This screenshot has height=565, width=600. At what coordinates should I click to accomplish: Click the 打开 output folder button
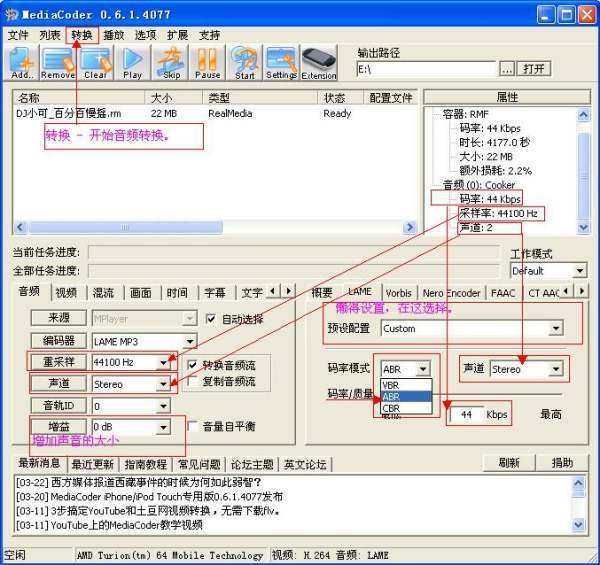pyautogui.click(x=534, y=69)
